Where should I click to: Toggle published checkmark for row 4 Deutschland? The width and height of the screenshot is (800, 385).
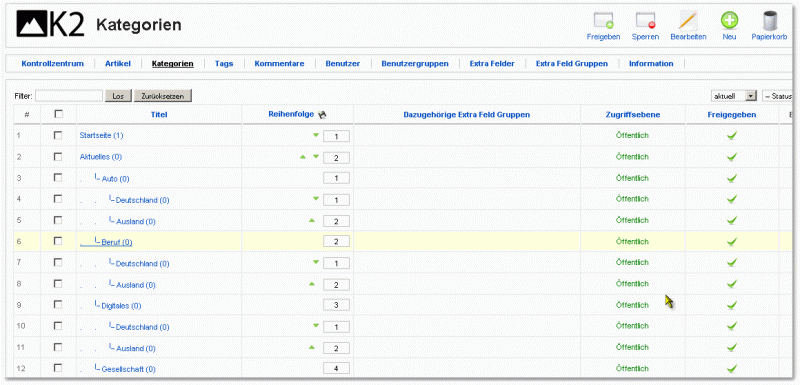click(732, 199)
